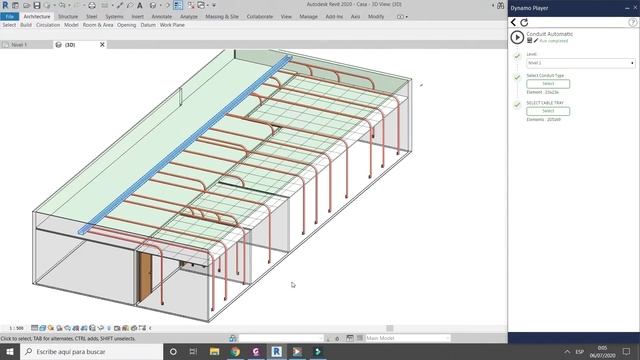Open the ribbon display options dropdown after Modify

point(402,17)
